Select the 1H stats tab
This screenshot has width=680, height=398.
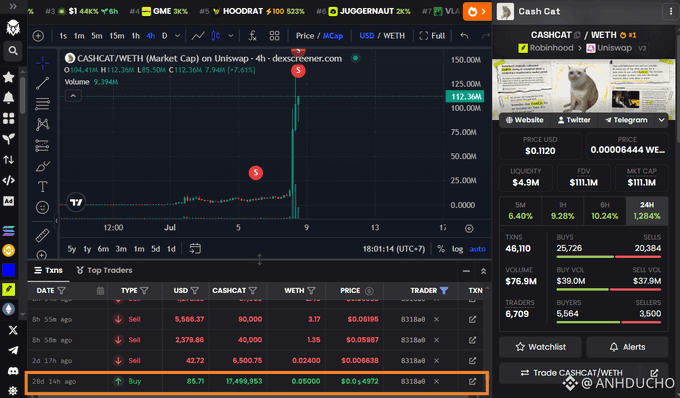(562, 211)
